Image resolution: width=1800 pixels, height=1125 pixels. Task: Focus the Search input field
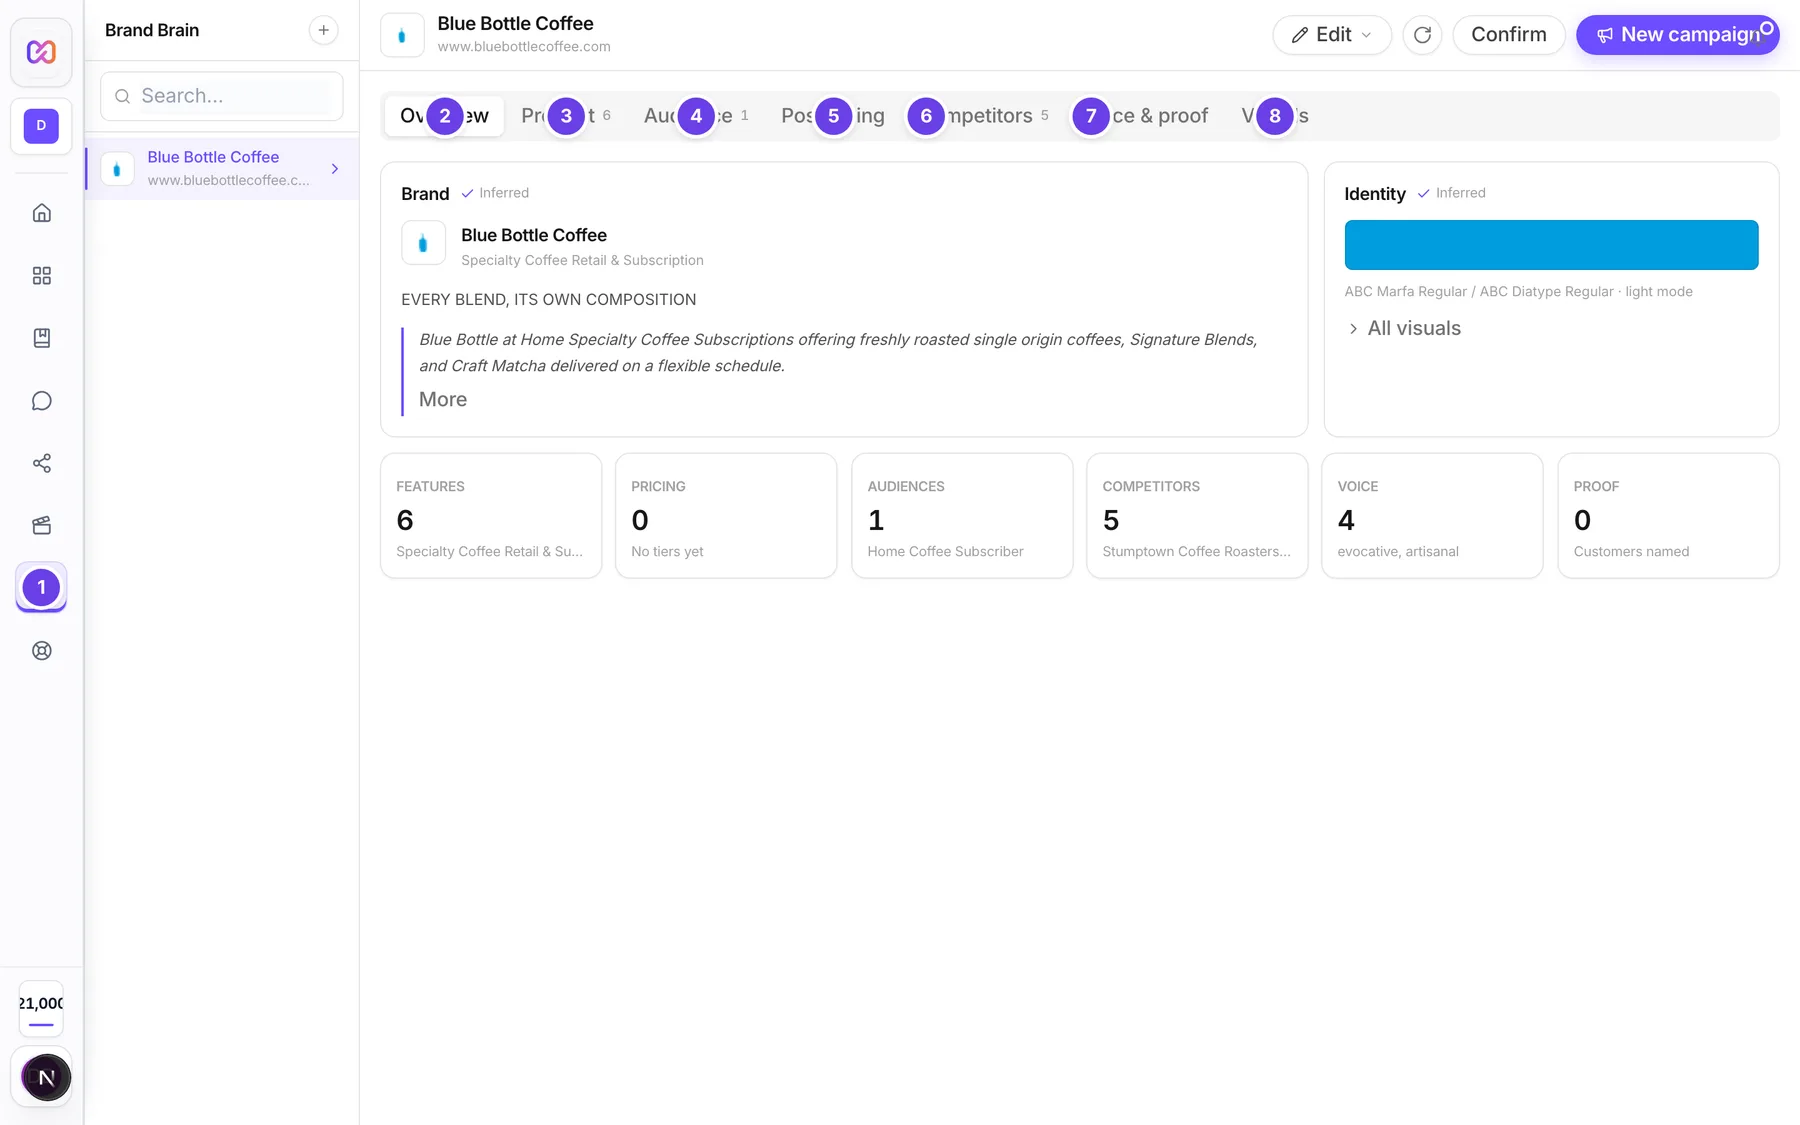click(x=222, y=96)
